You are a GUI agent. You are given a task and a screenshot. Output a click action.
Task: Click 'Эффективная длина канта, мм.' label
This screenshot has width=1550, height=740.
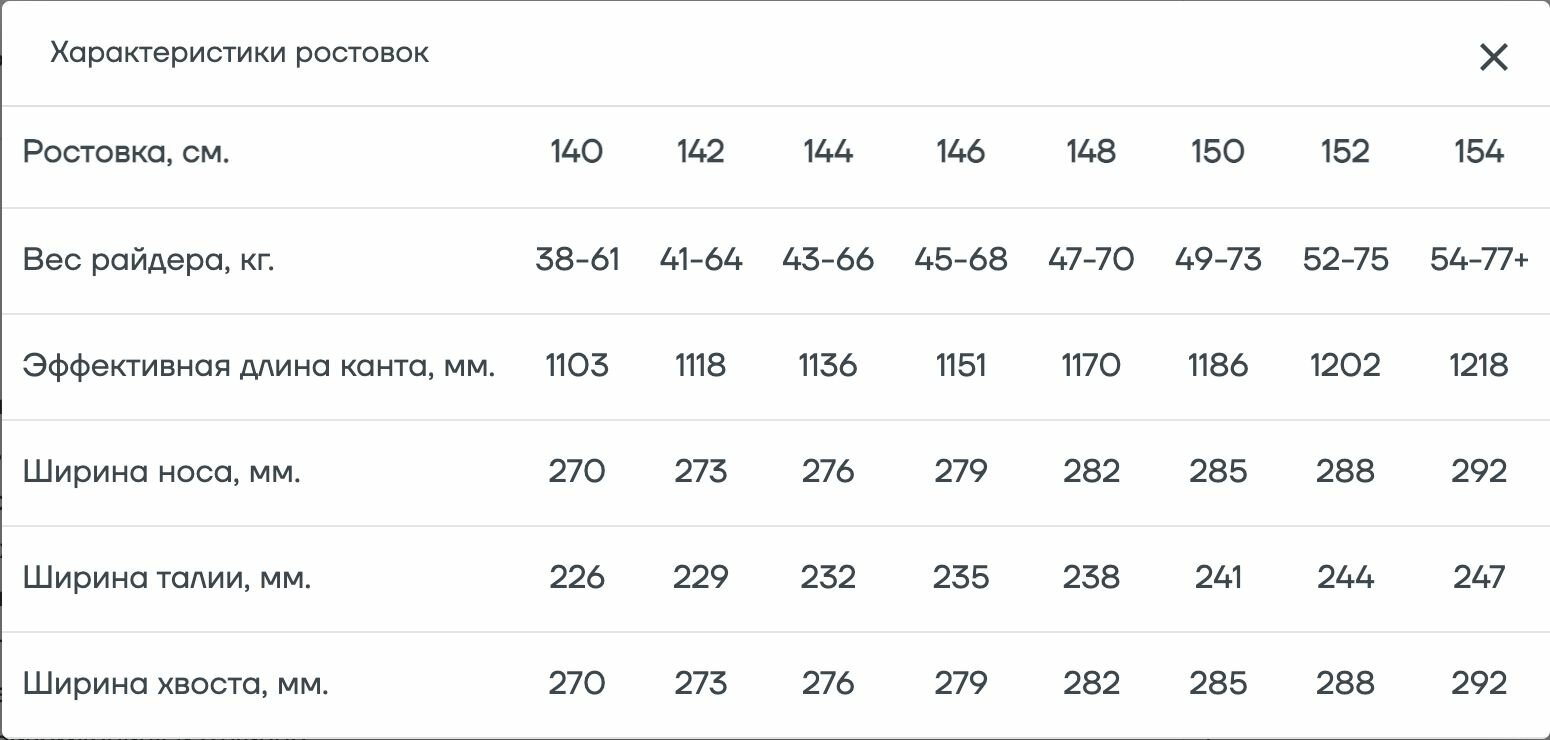(x=259, y=366)
